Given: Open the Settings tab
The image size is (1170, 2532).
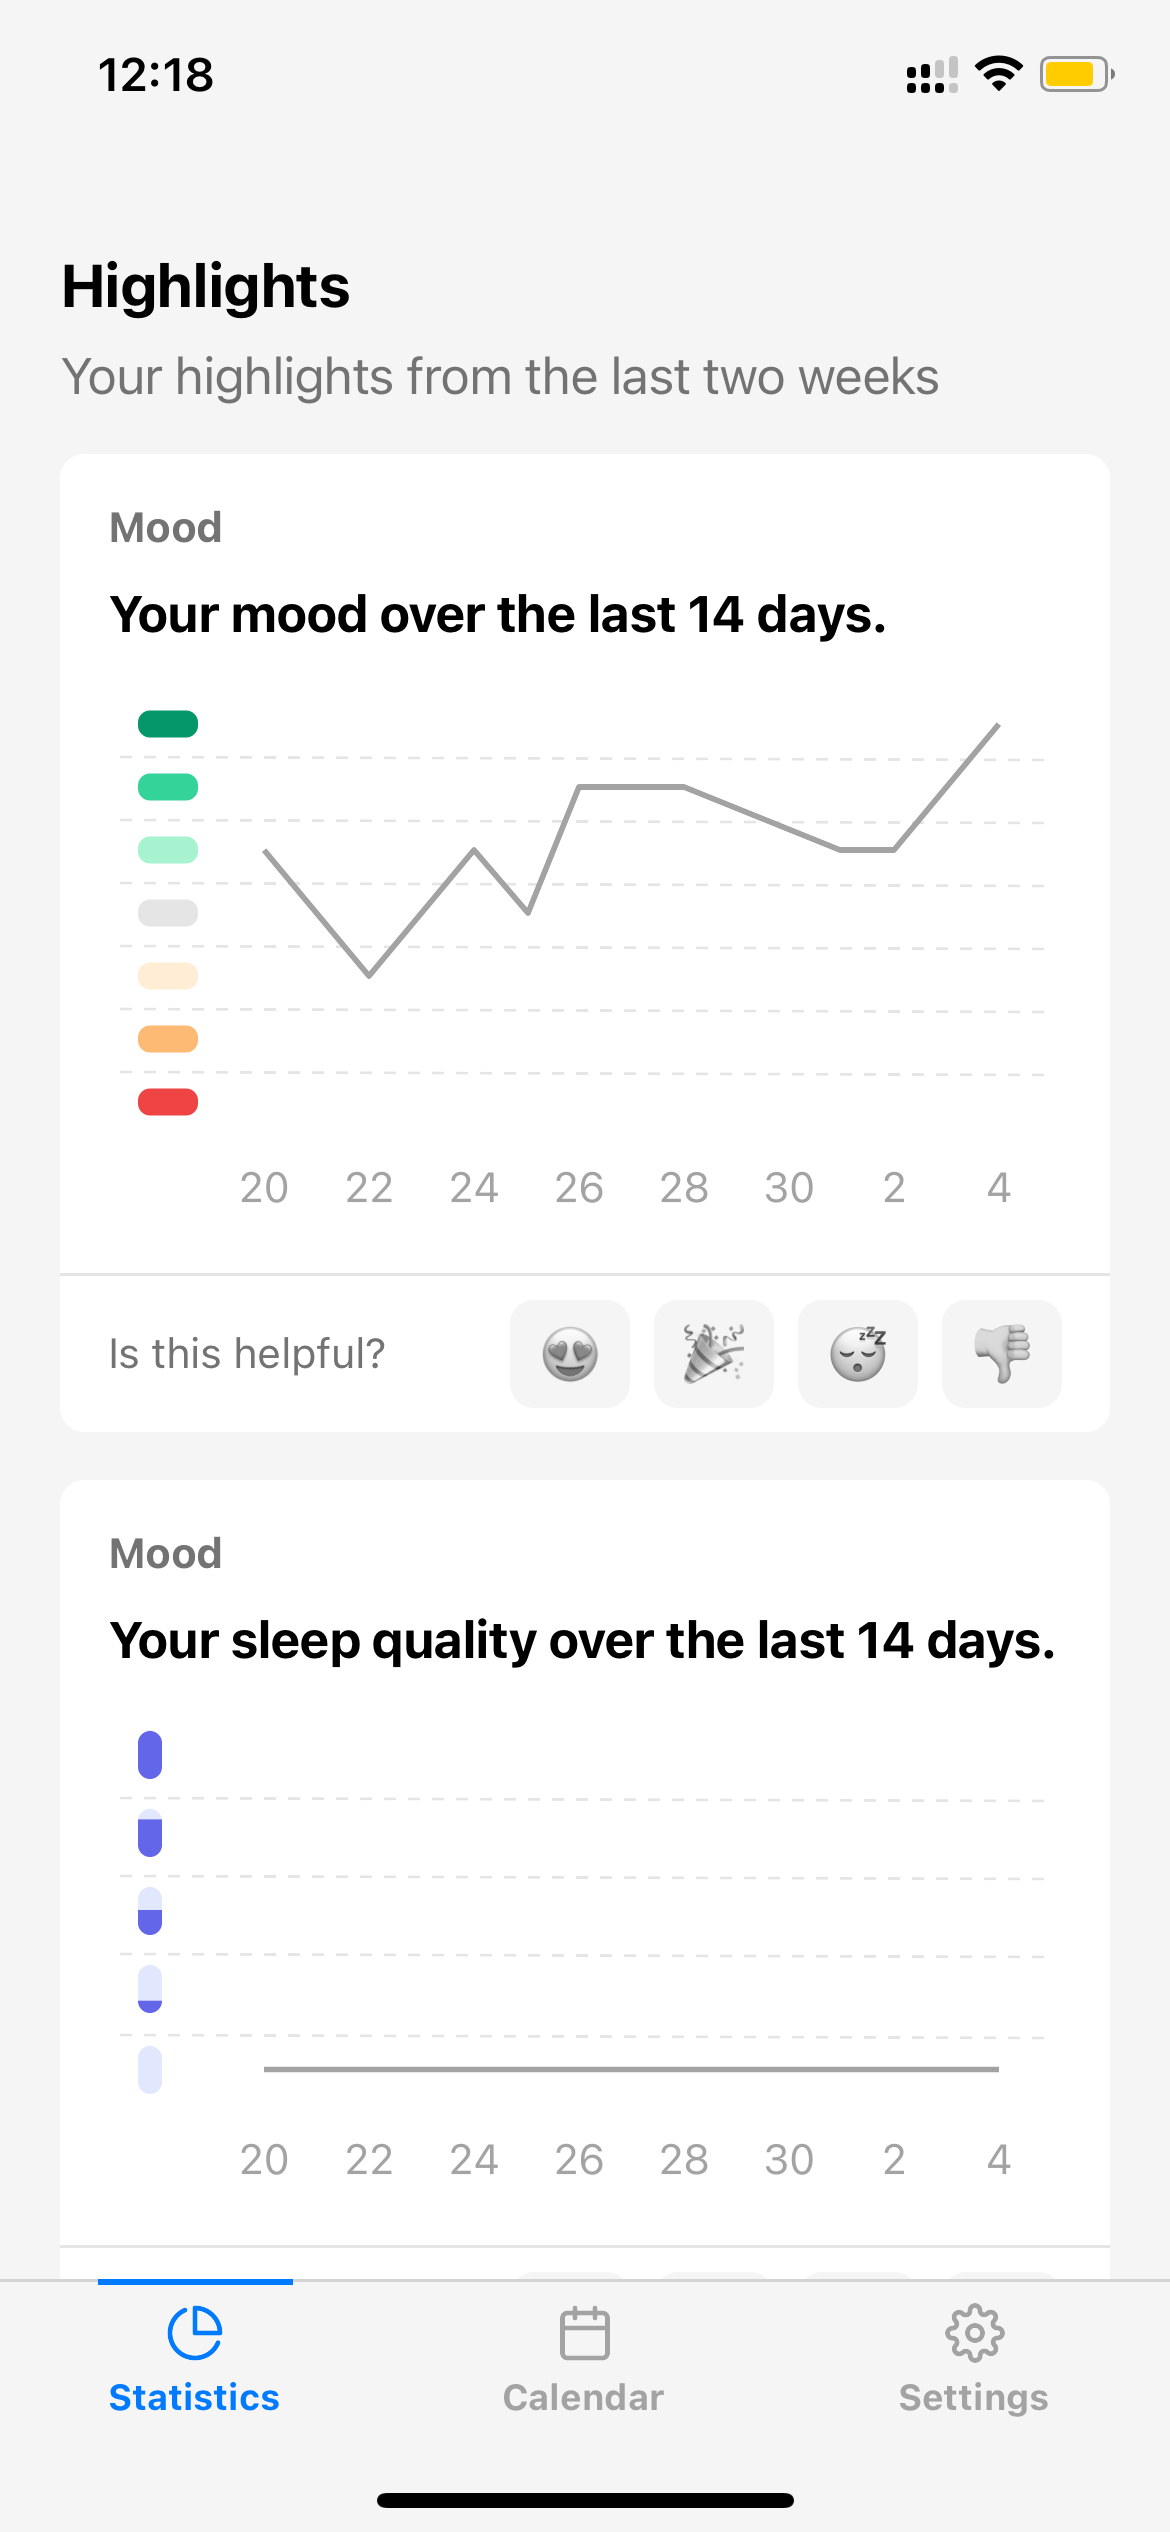Looking at the screenshot, I should click(974, 2360).
